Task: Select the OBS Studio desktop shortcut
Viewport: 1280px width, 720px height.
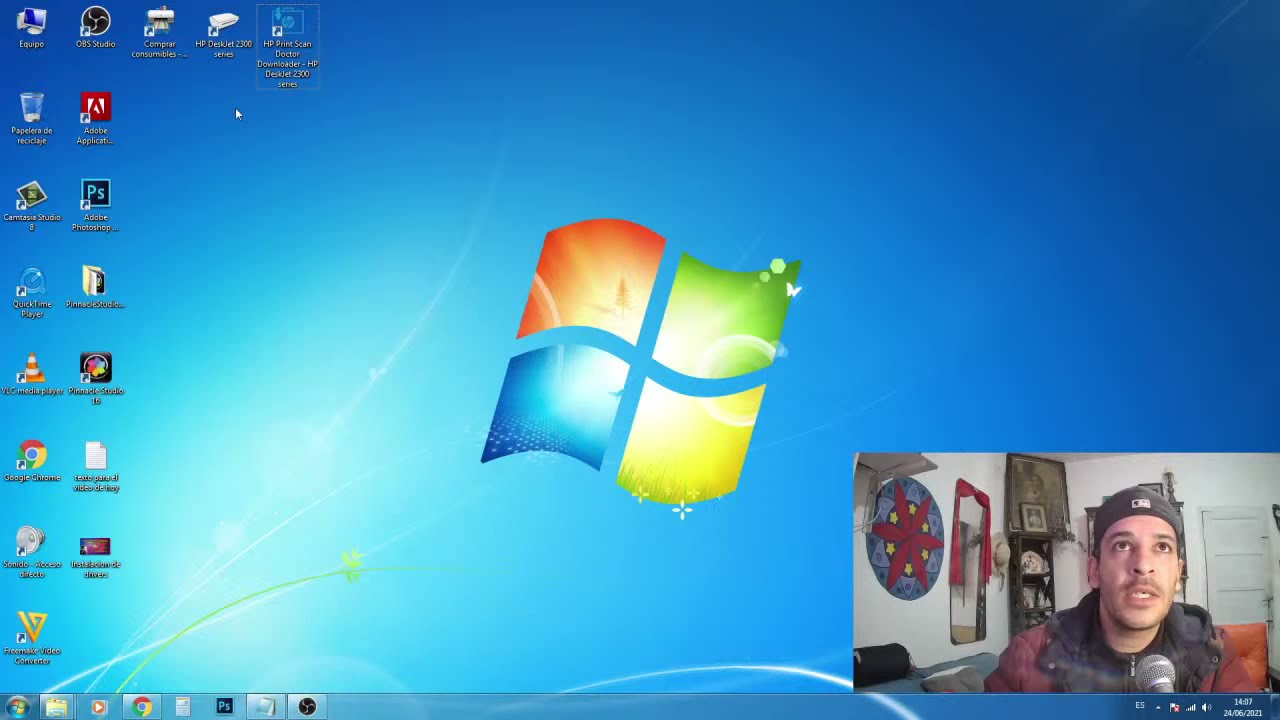Action: pos(95,28)
